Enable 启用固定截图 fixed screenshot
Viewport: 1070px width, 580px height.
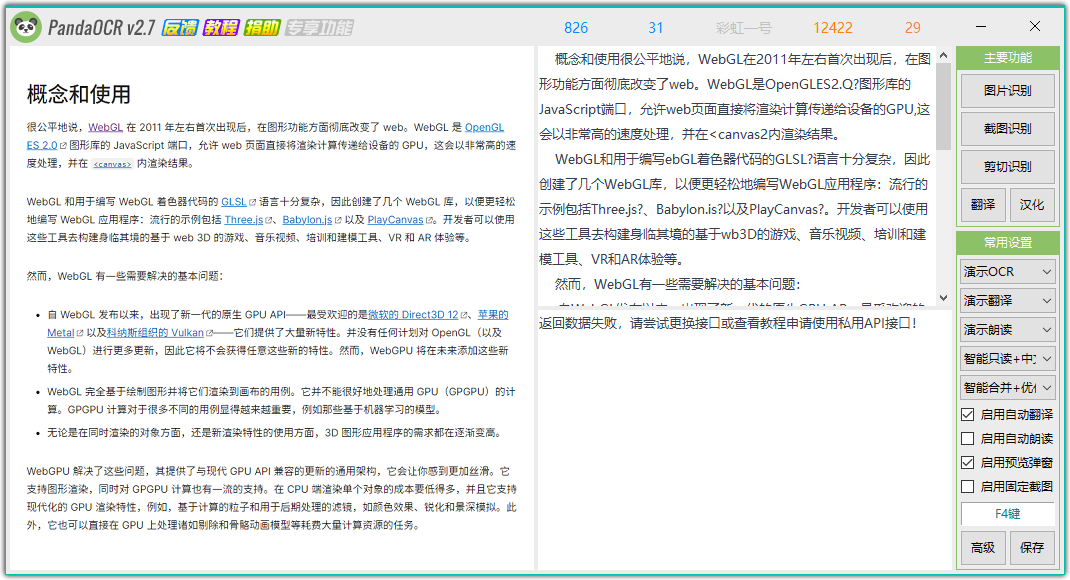(967, 486)
